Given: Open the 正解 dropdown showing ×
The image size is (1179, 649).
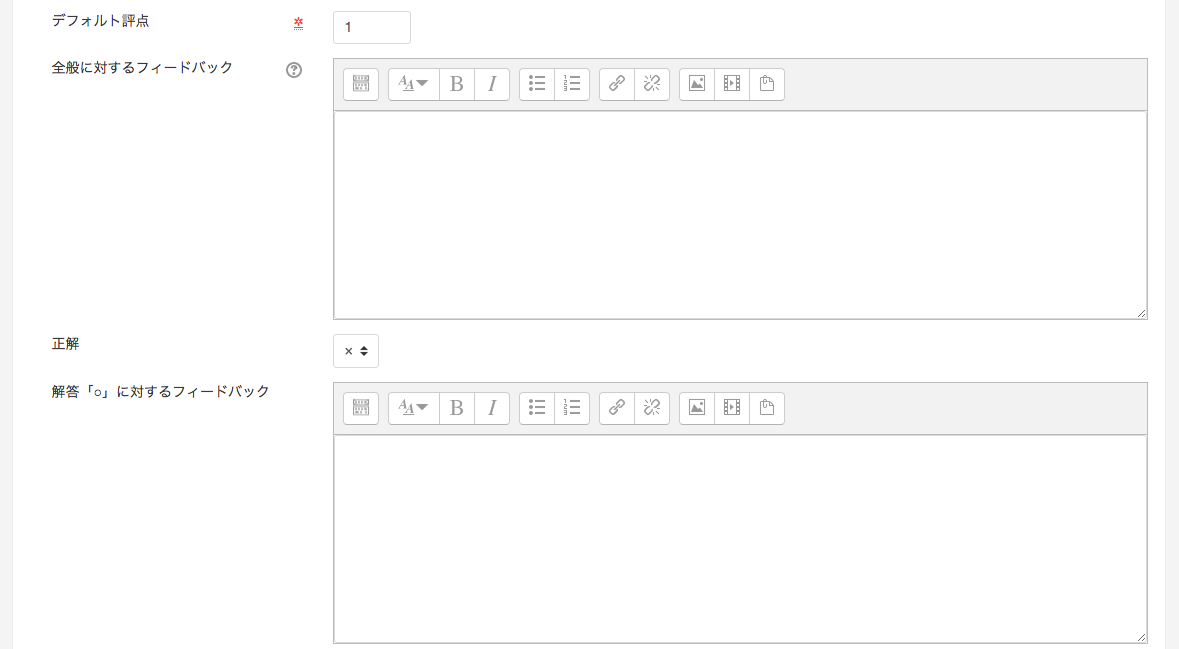Looking at the screenshot, I should (x=356, y=351).
